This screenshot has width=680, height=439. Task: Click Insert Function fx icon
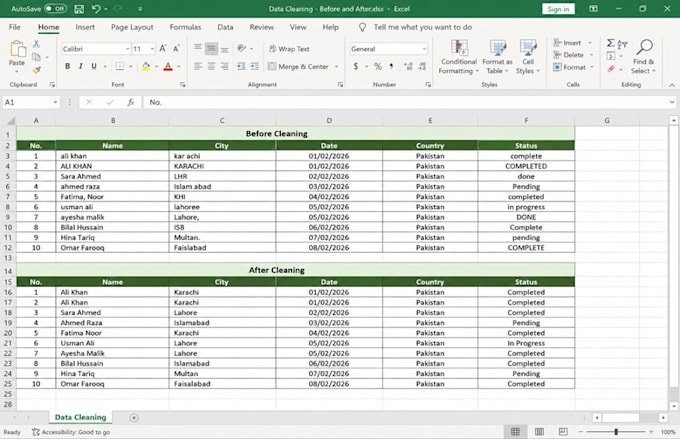tap(130, 102)
